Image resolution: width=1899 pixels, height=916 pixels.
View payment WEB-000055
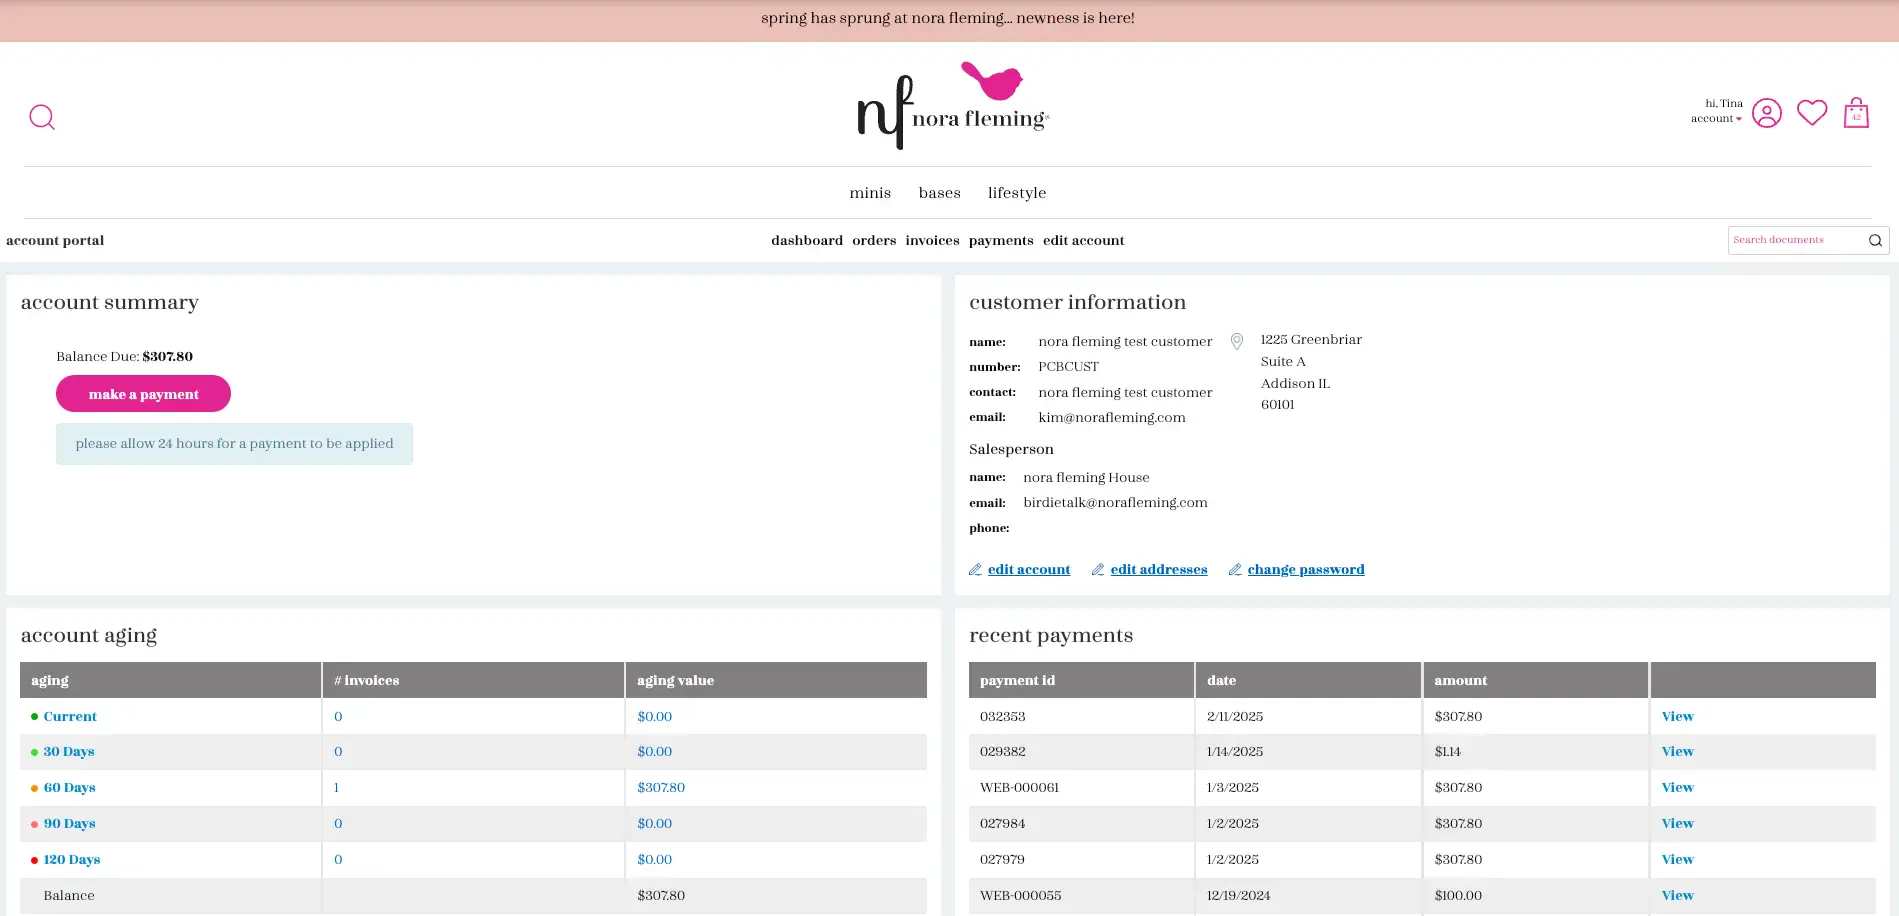1677,896
